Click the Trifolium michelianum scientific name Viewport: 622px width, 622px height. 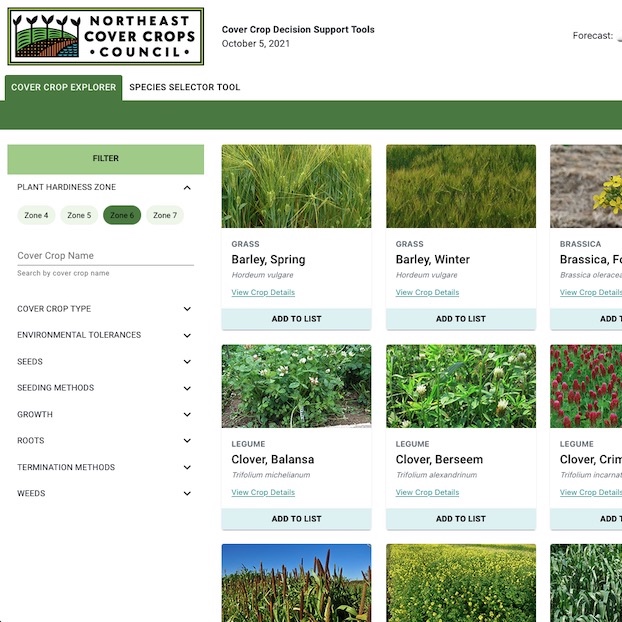(x=271, y=475)
